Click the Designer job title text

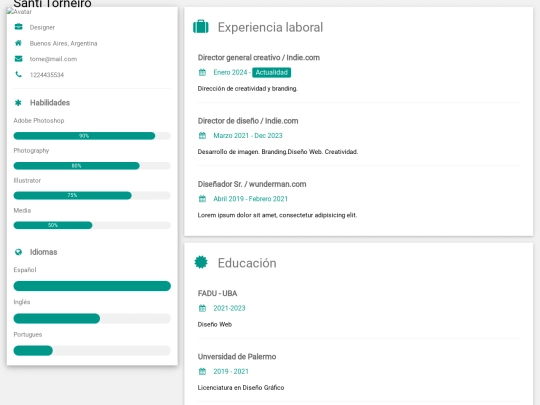[x=42, y=27]
